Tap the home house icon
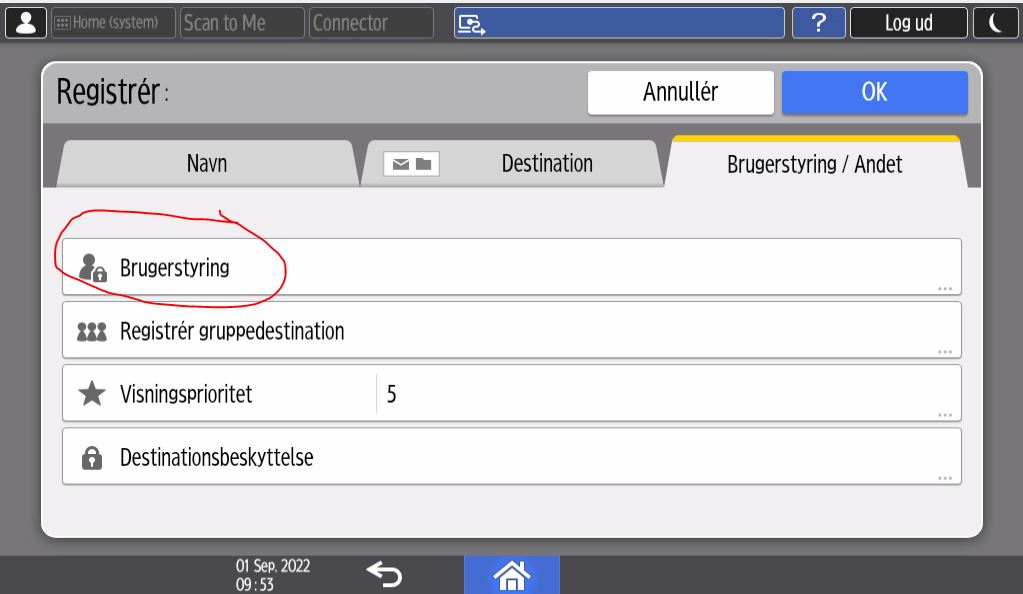1023x594 pixels. pos(511,573)
